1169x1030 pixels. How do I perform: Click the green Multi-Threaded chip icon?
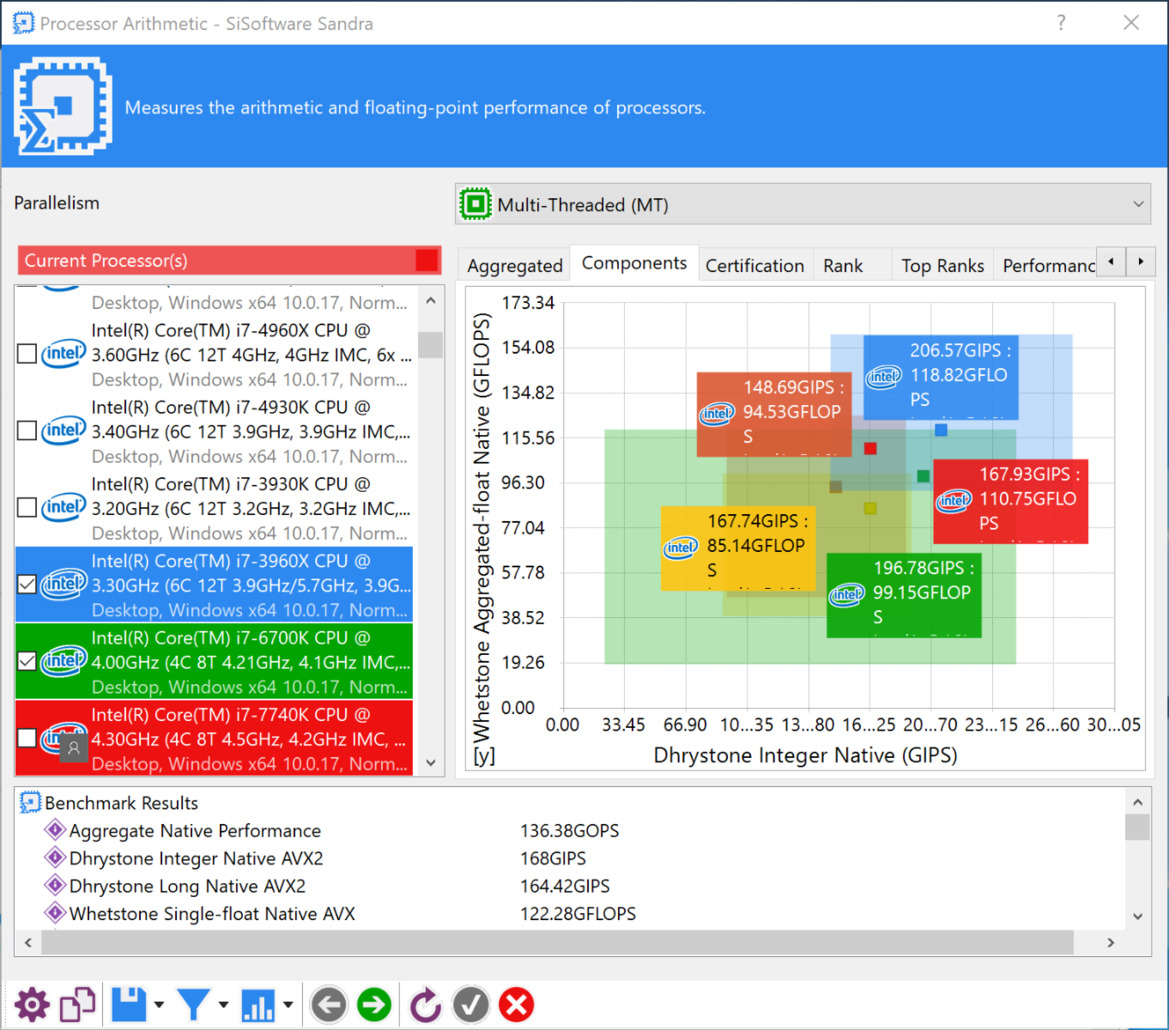(476, 204)
